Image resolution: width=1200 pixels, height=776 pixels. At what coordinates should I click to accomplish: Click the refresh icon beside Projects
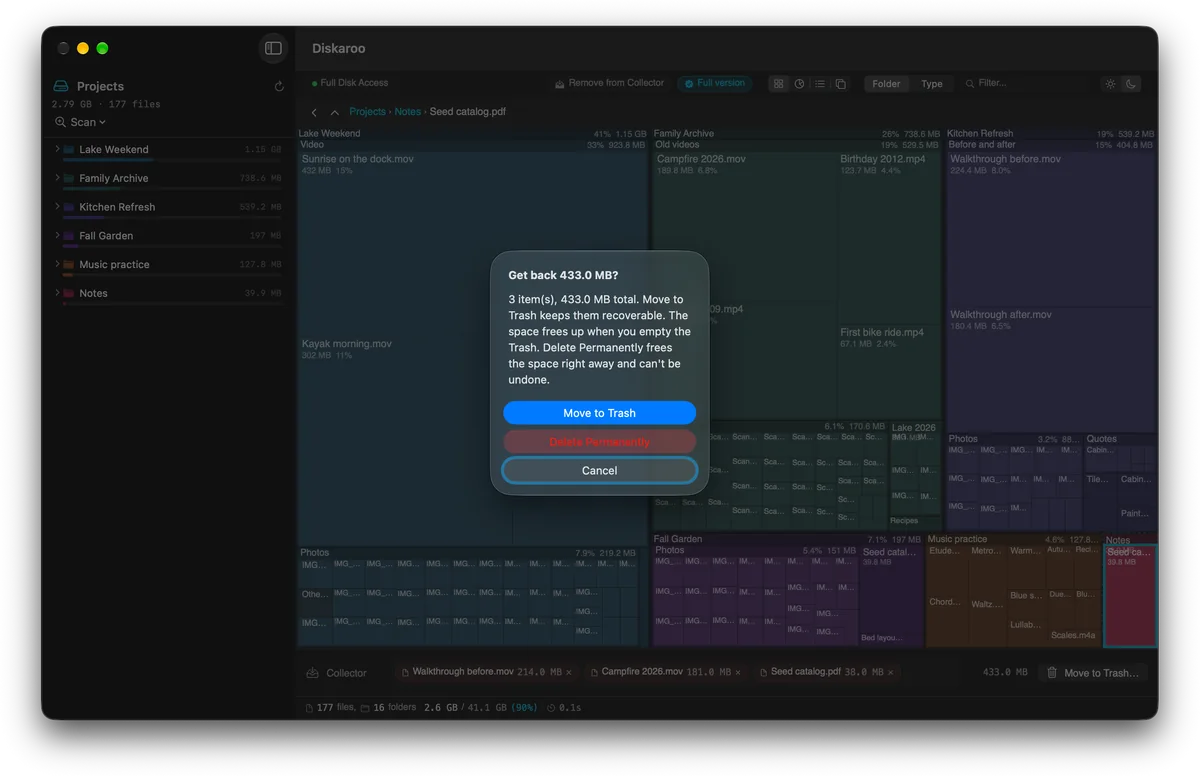pos(279,87)
